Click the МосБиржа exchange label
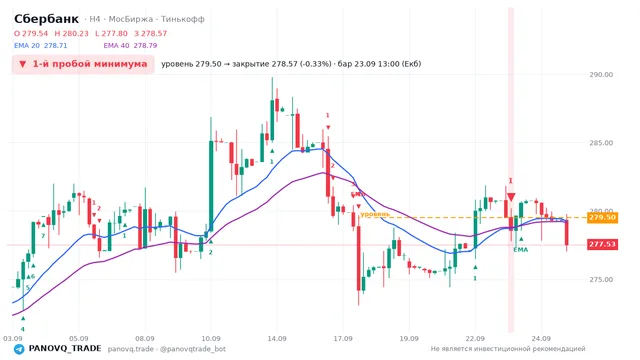Screen dimensions: 640x360 click(x=131, y=19)
